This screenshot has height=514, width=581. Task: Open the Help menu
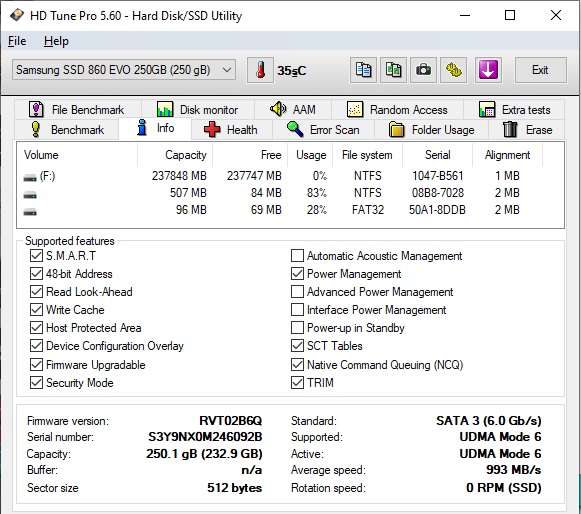56,41
